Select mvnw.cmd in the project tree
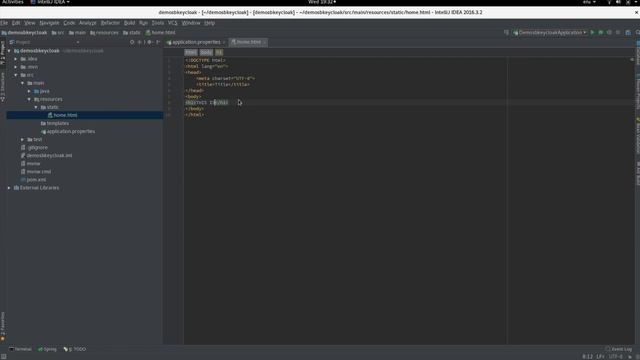 pyautogui.click(x=36, y=172)
